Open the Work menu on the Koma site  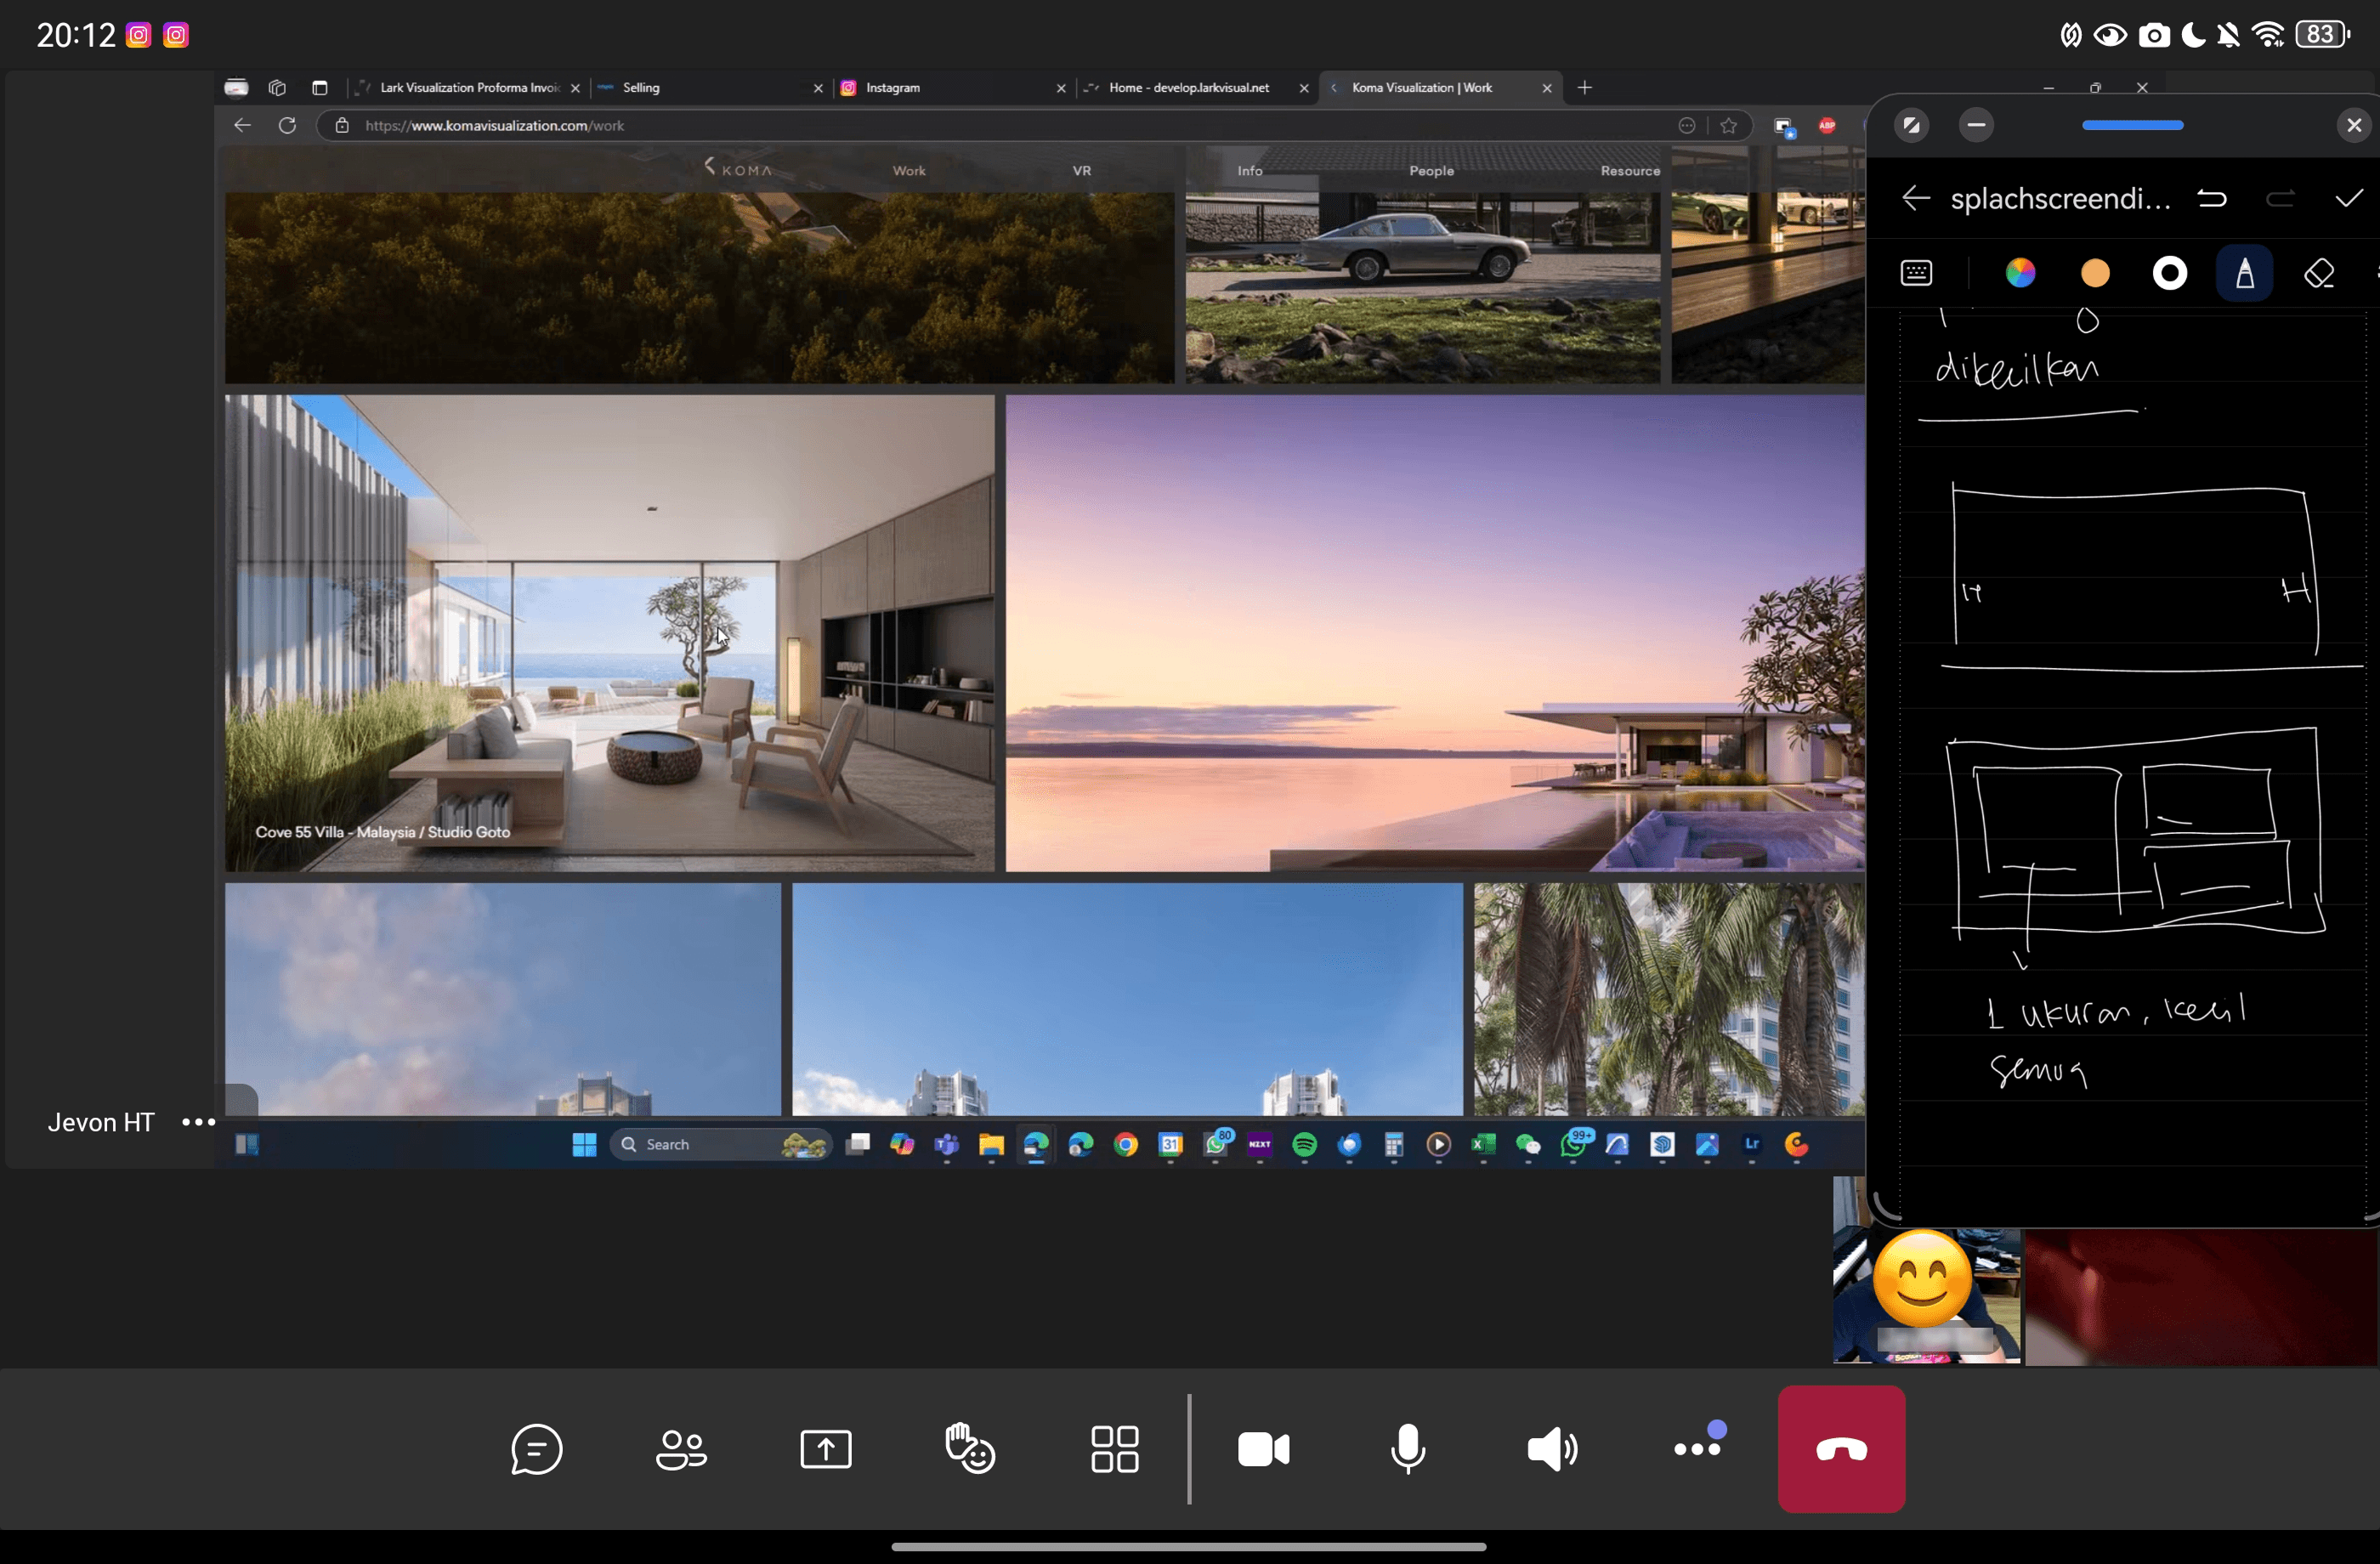point(908,171)
